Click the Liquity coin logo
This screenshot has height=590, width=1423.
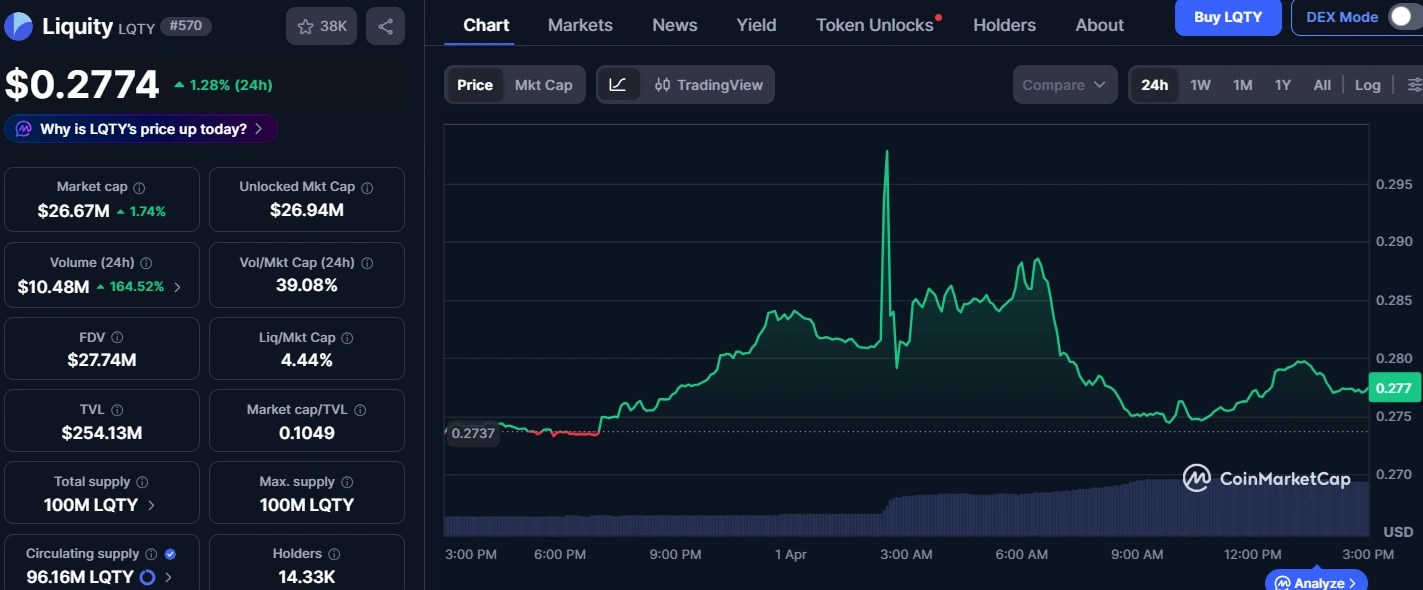coord(19,26)
